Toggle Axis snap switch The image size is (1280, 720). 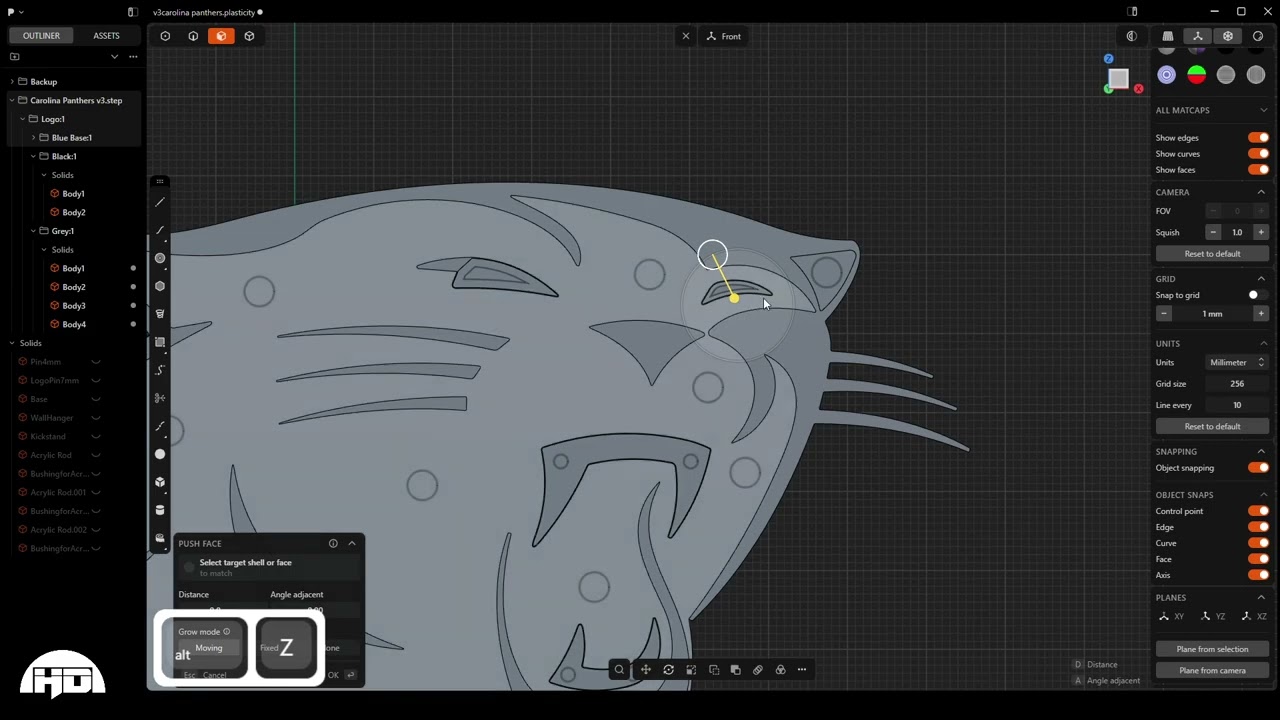tap(1258, 575)
